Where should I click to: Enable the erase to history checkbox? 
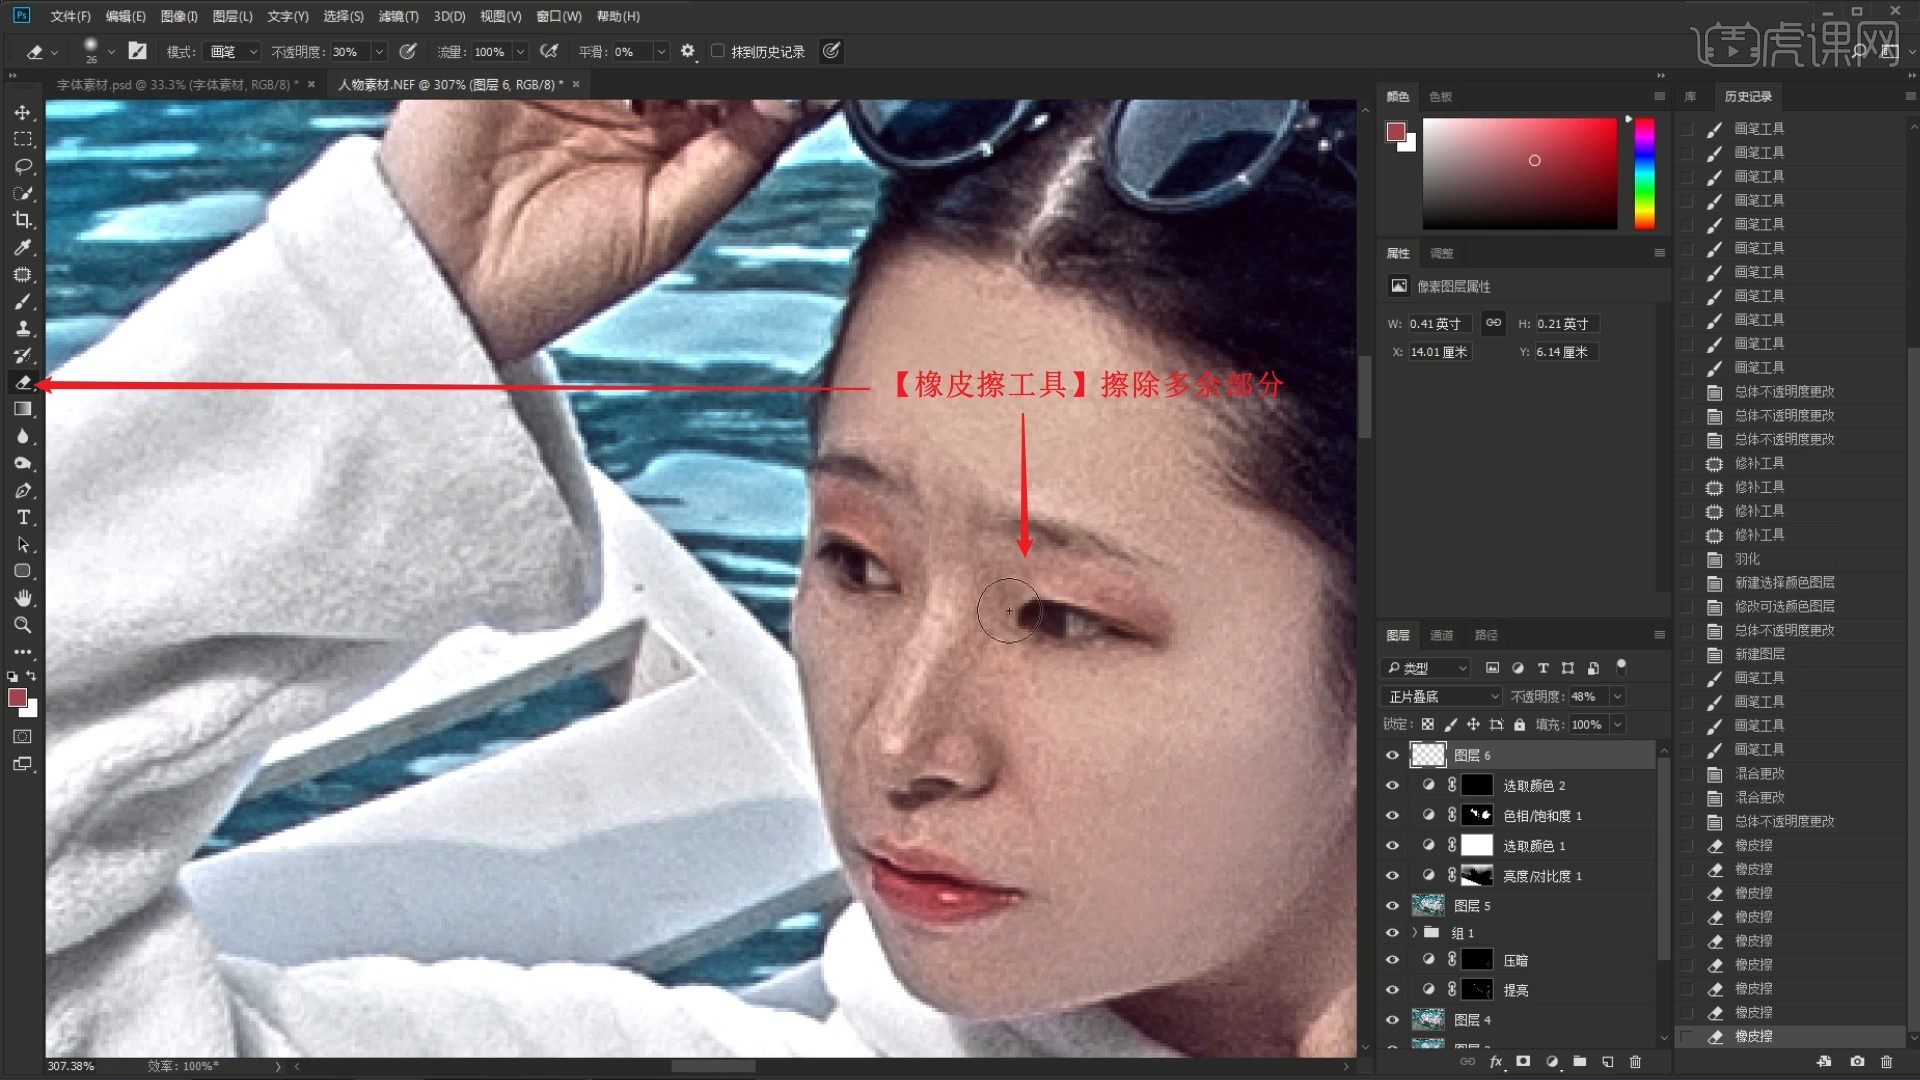717,51
